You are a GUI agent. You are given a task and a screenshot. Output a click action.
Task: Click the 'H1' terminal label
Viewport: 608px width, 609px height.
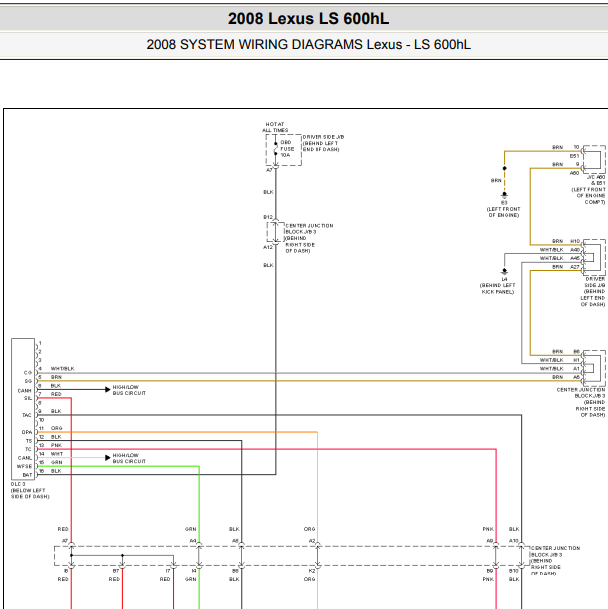[577, 360]
